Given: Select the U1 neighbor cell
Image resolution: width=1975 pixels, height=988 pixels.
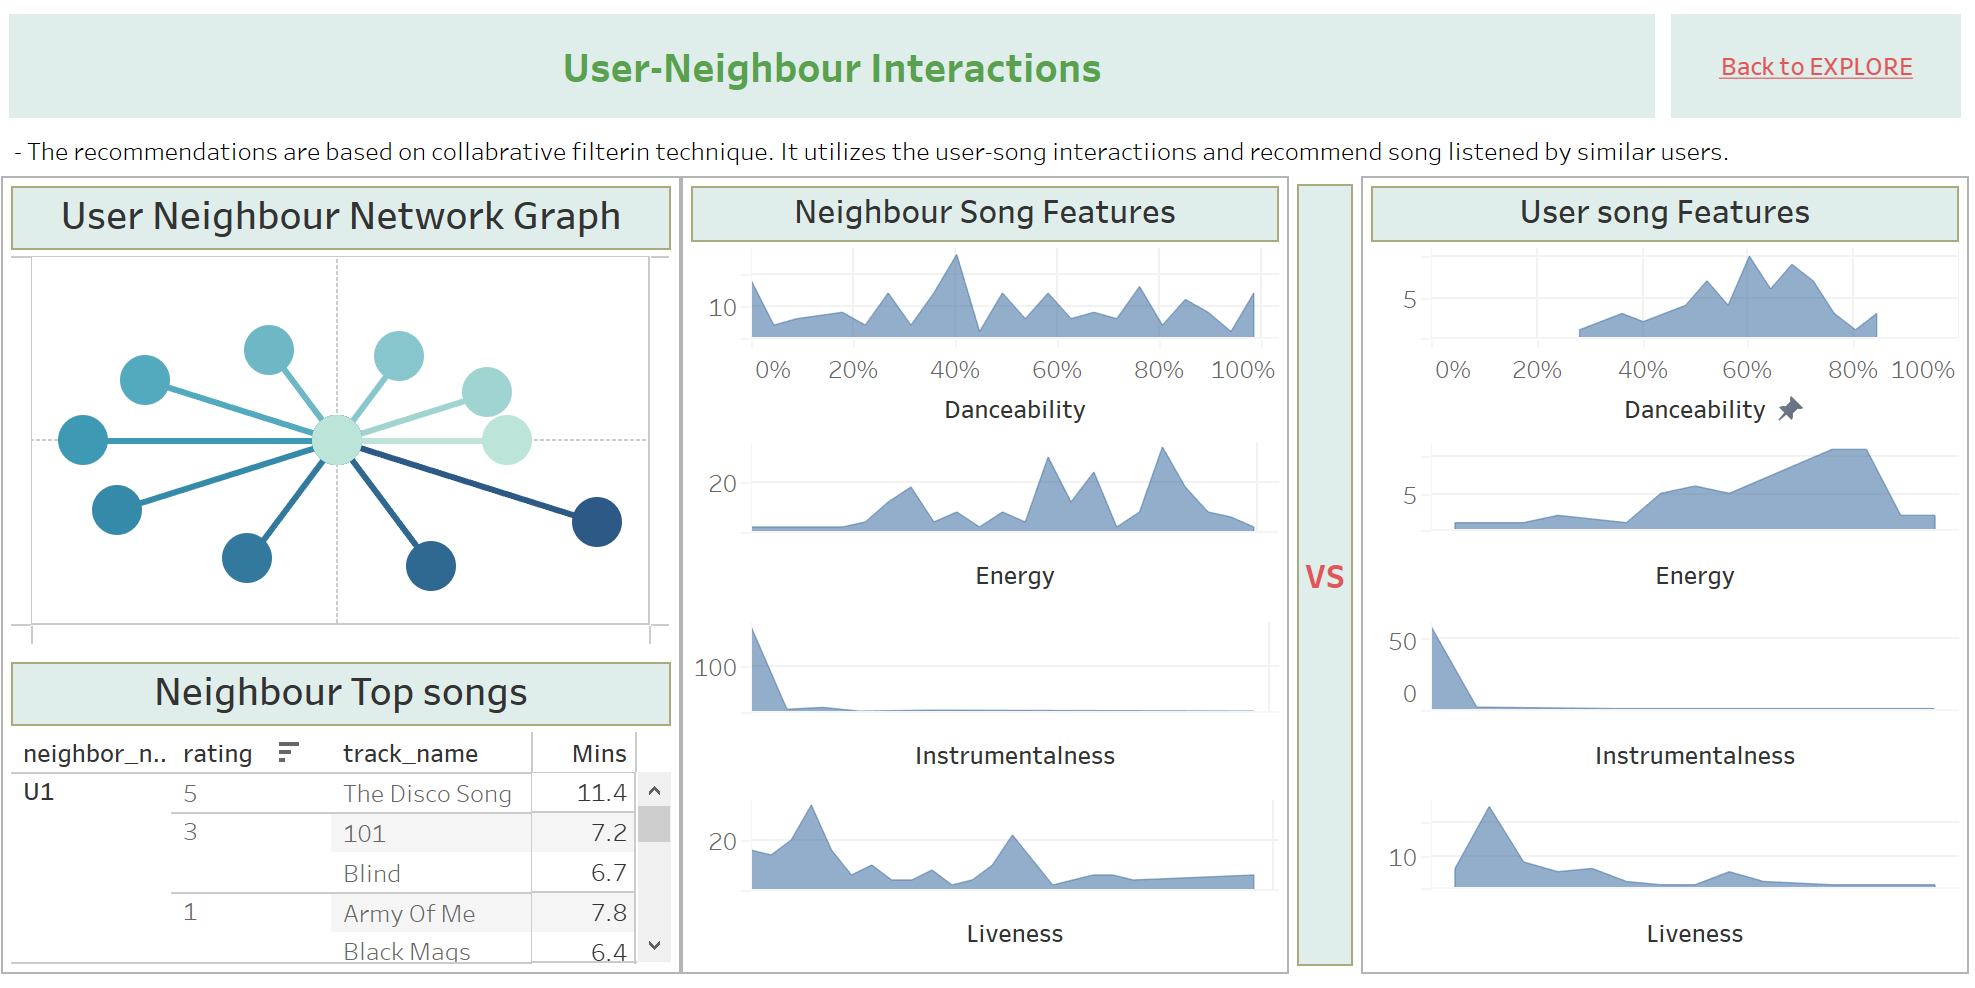Looking at the screenshot, I should [x=39, y=792].
